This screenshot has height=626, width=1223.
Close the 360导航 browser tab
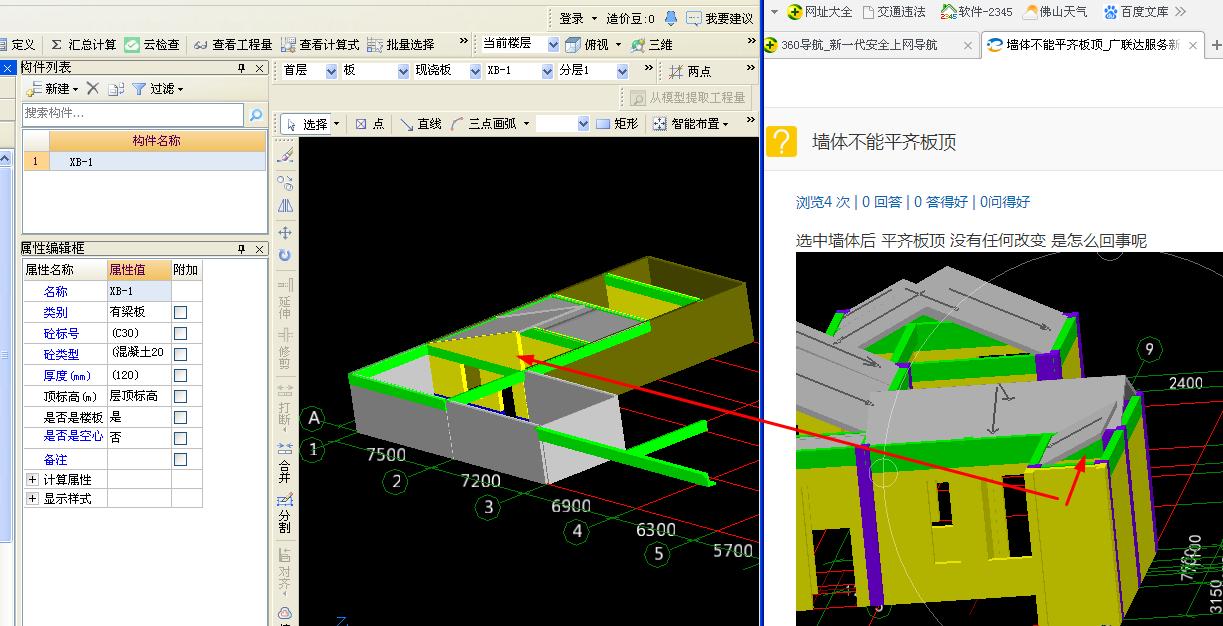[x=968, y=45]
